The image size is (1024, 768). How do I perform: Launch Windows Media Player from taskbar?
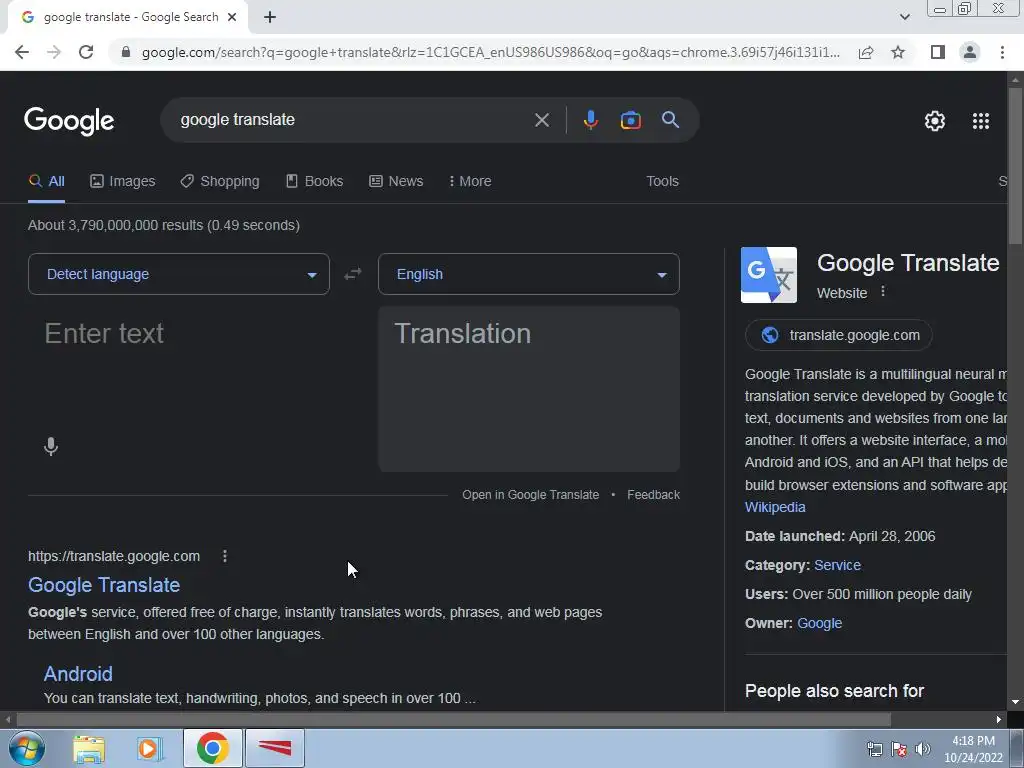[x=150, y=749]
